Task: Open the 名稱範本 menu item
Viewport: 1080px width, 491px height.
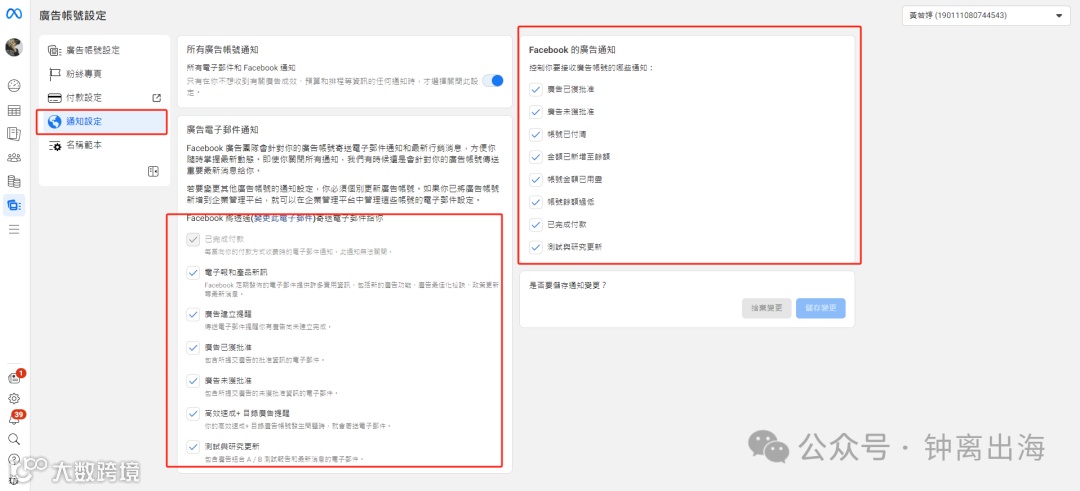Action: pyautogui.click(x=104, y=145)
